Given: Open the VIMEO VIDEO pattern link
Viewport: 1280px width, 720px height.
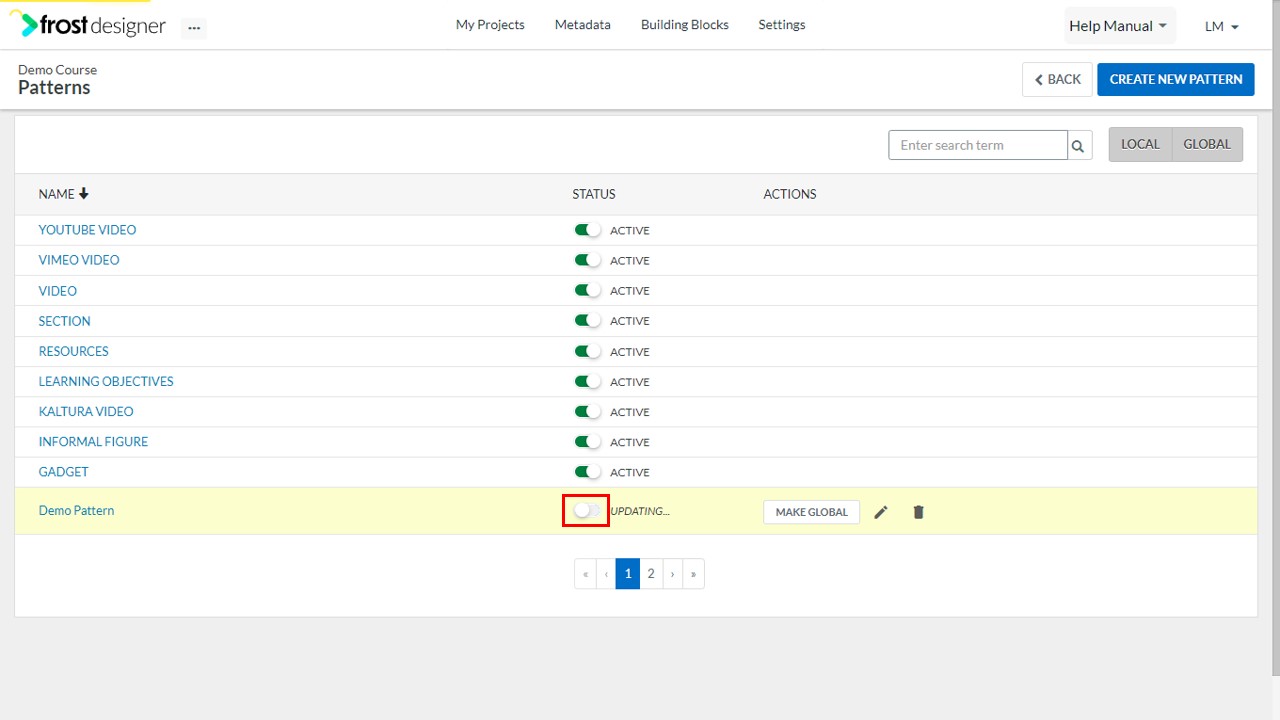Looking at the screenshot, I should (79, 260).
